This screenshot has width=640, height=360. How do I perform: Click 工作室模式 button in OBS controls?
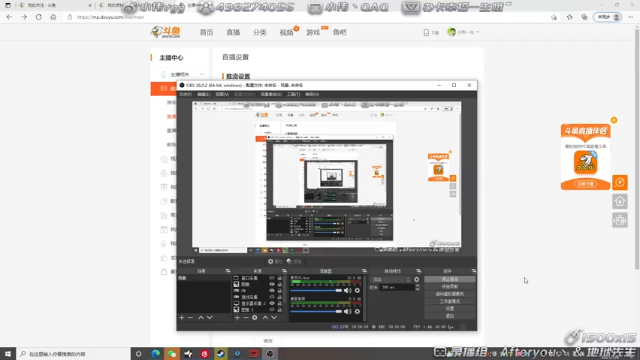tap(449, 301)
